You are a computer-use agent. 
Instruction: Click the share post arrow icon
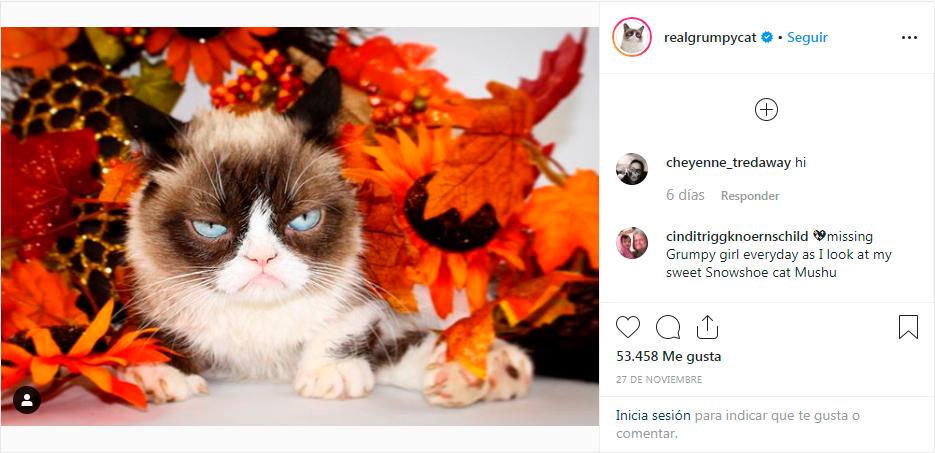coord(707,327)
